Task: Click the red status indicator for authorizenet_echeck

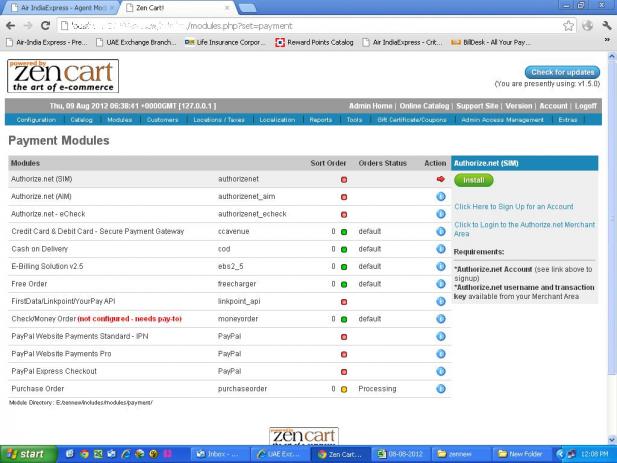Action: 344,215
